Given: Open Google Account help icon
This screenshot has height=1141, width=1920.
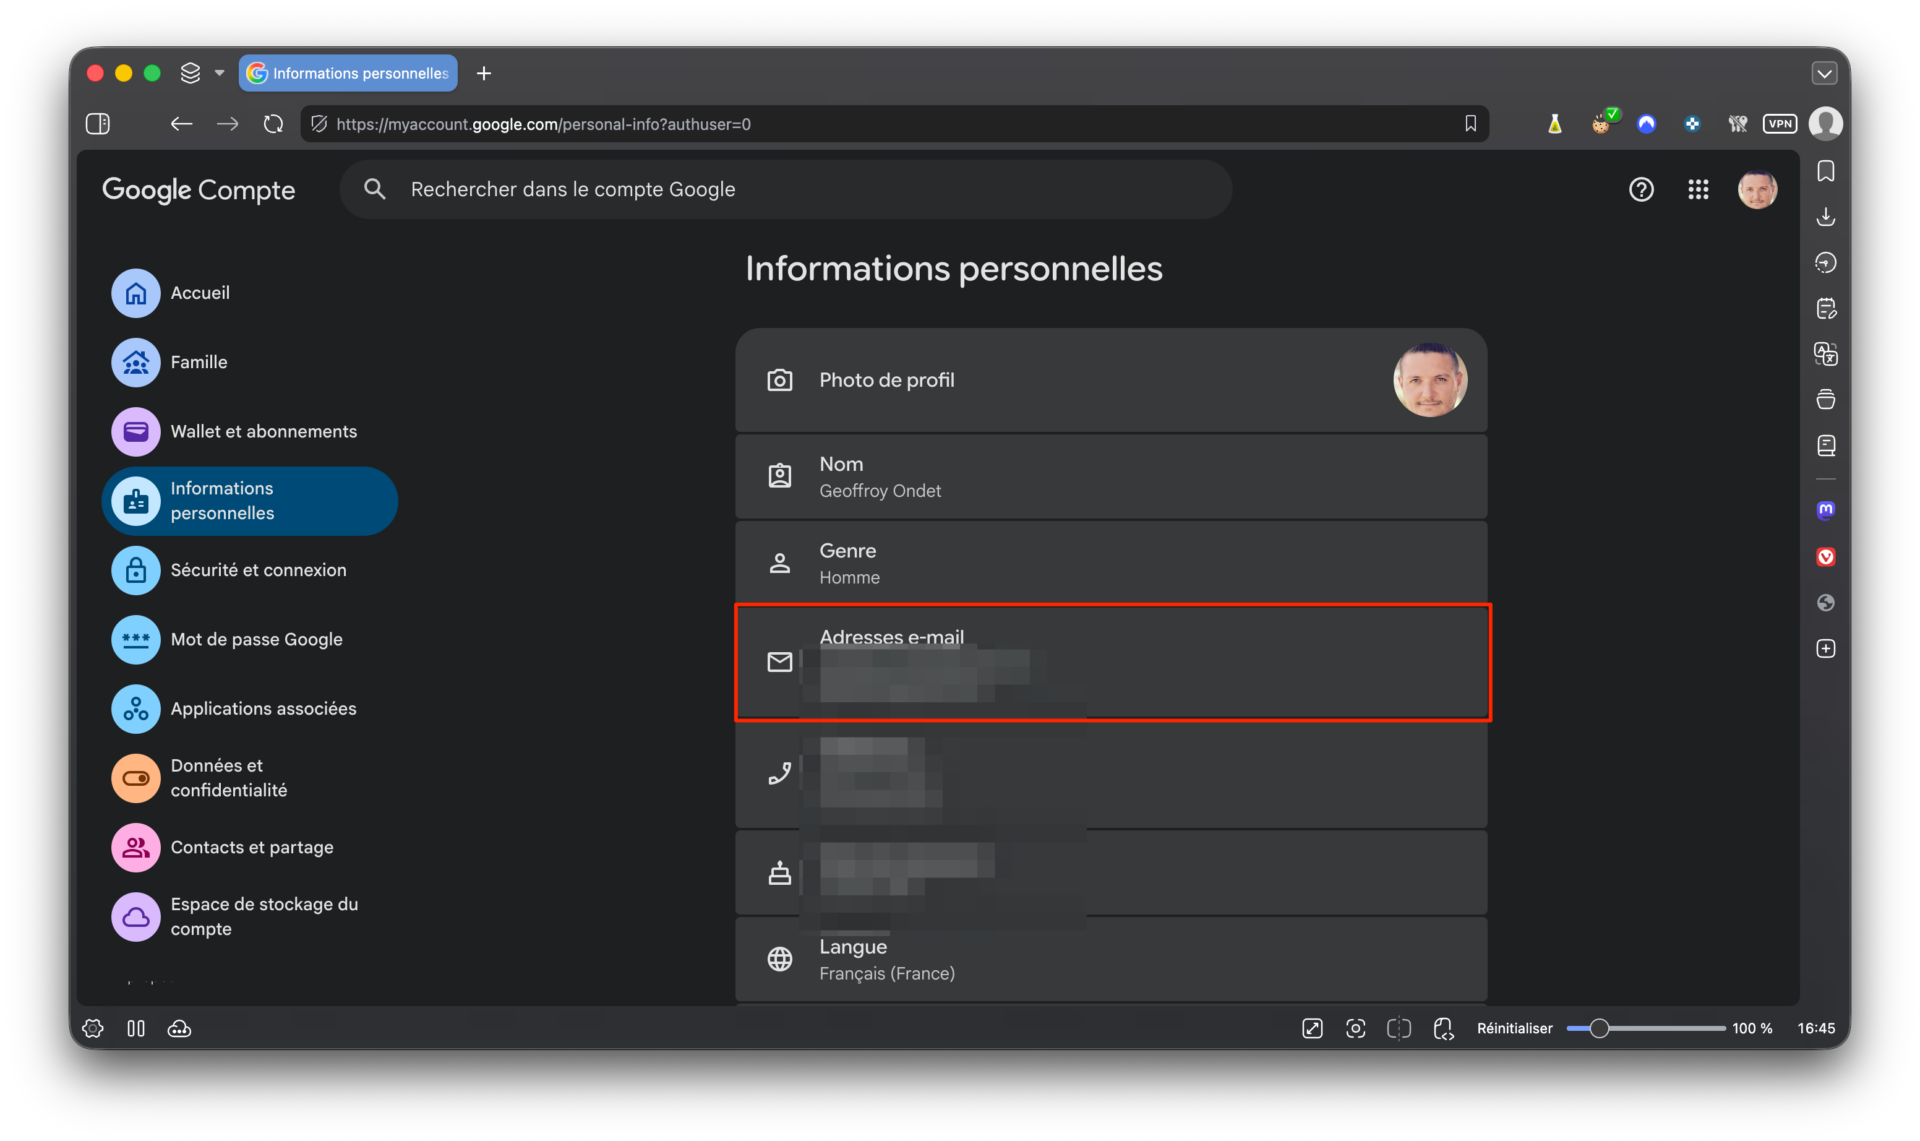Looking at the screenshot, I should pyautogui.click(x=1641, y=190).
